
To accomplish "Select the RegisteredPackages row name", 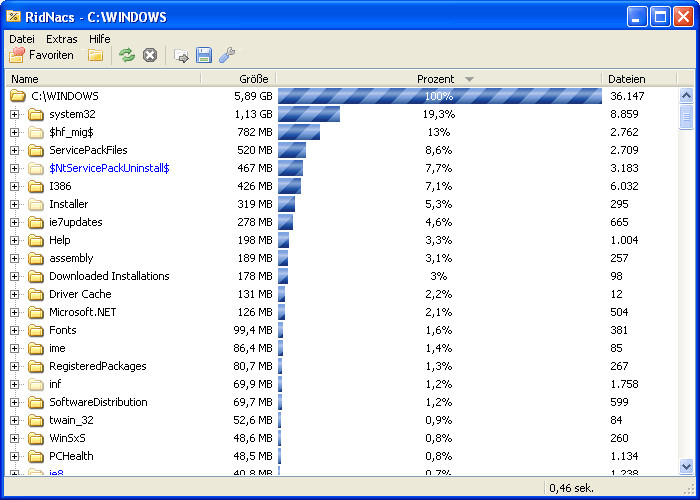I will click(98, 366).
